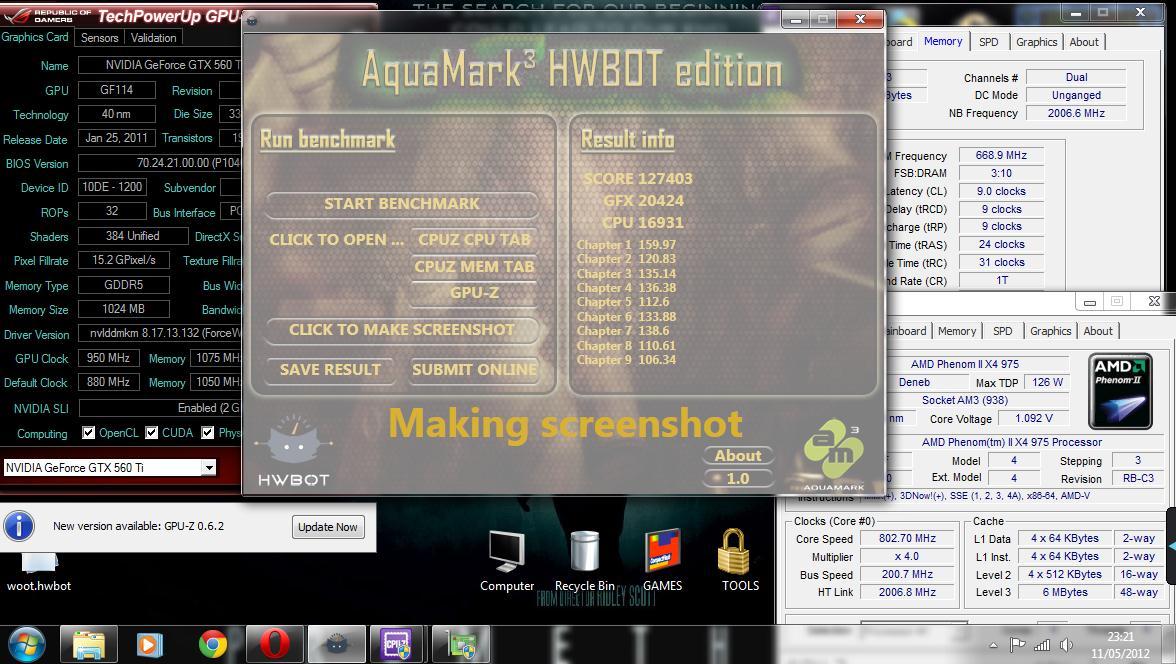Click the GPU Clock 950 MHz field
The width and height of the screenshot is (1176, 664).
tap(109, 358)
